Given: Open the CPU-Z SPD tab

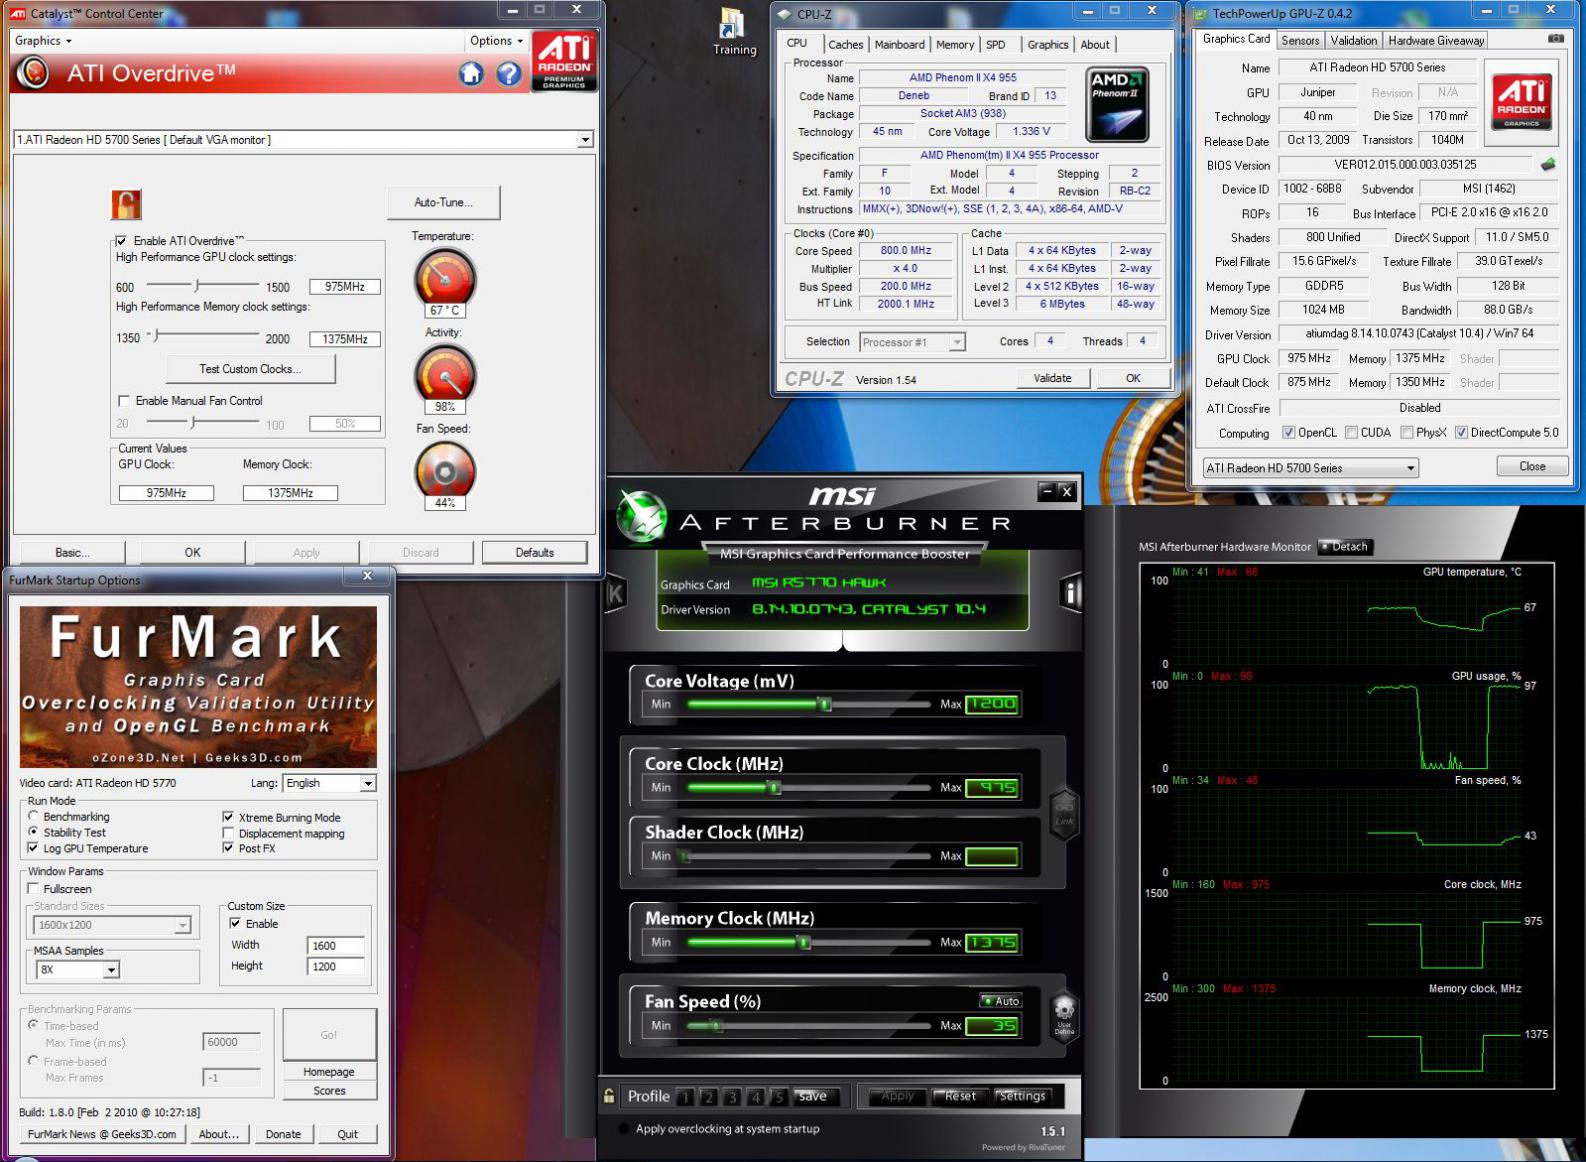Looking at the screenshot, I should click(995, 45).
